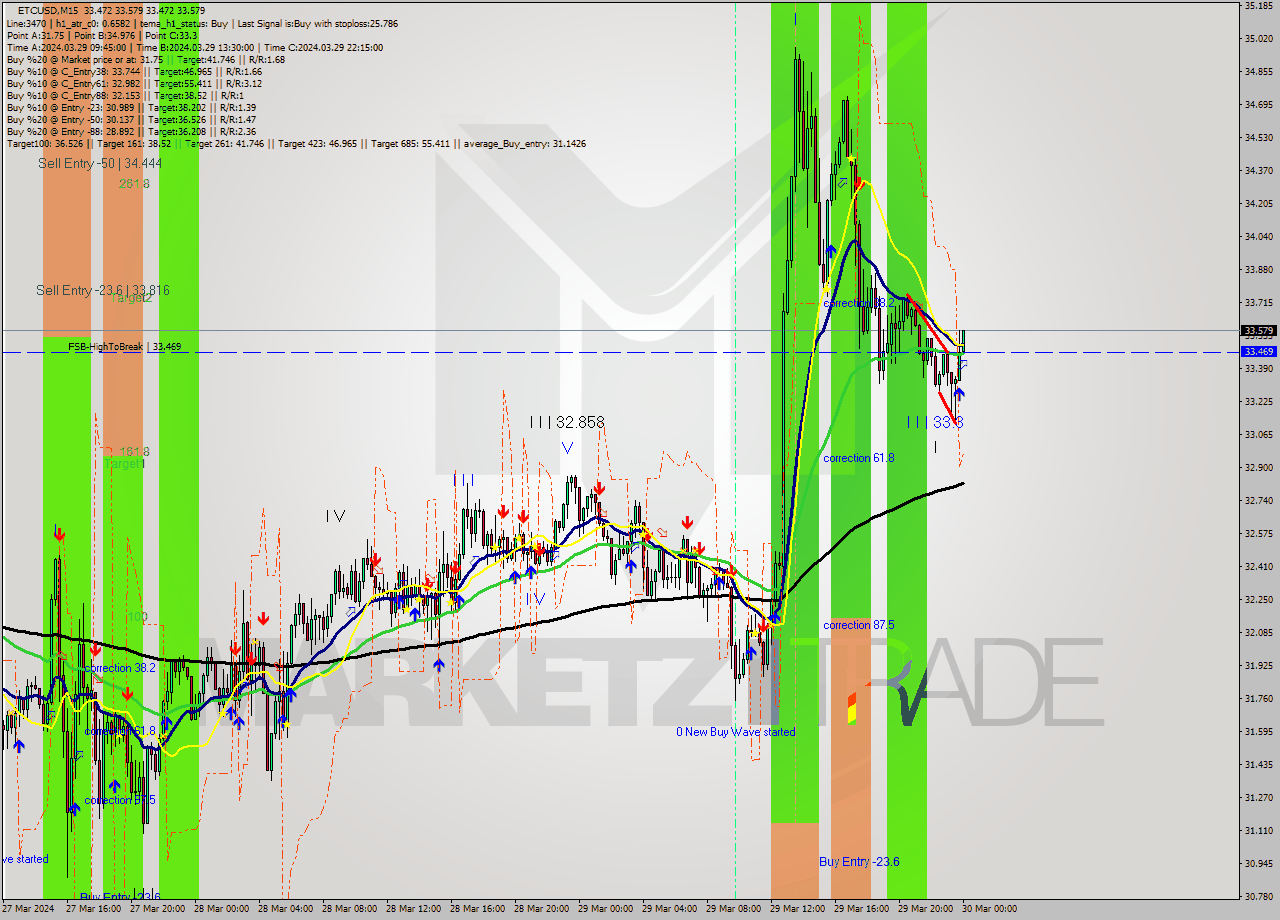
Task: Click the current price tag '33.579' on axis
Action: click(1258, 330)
